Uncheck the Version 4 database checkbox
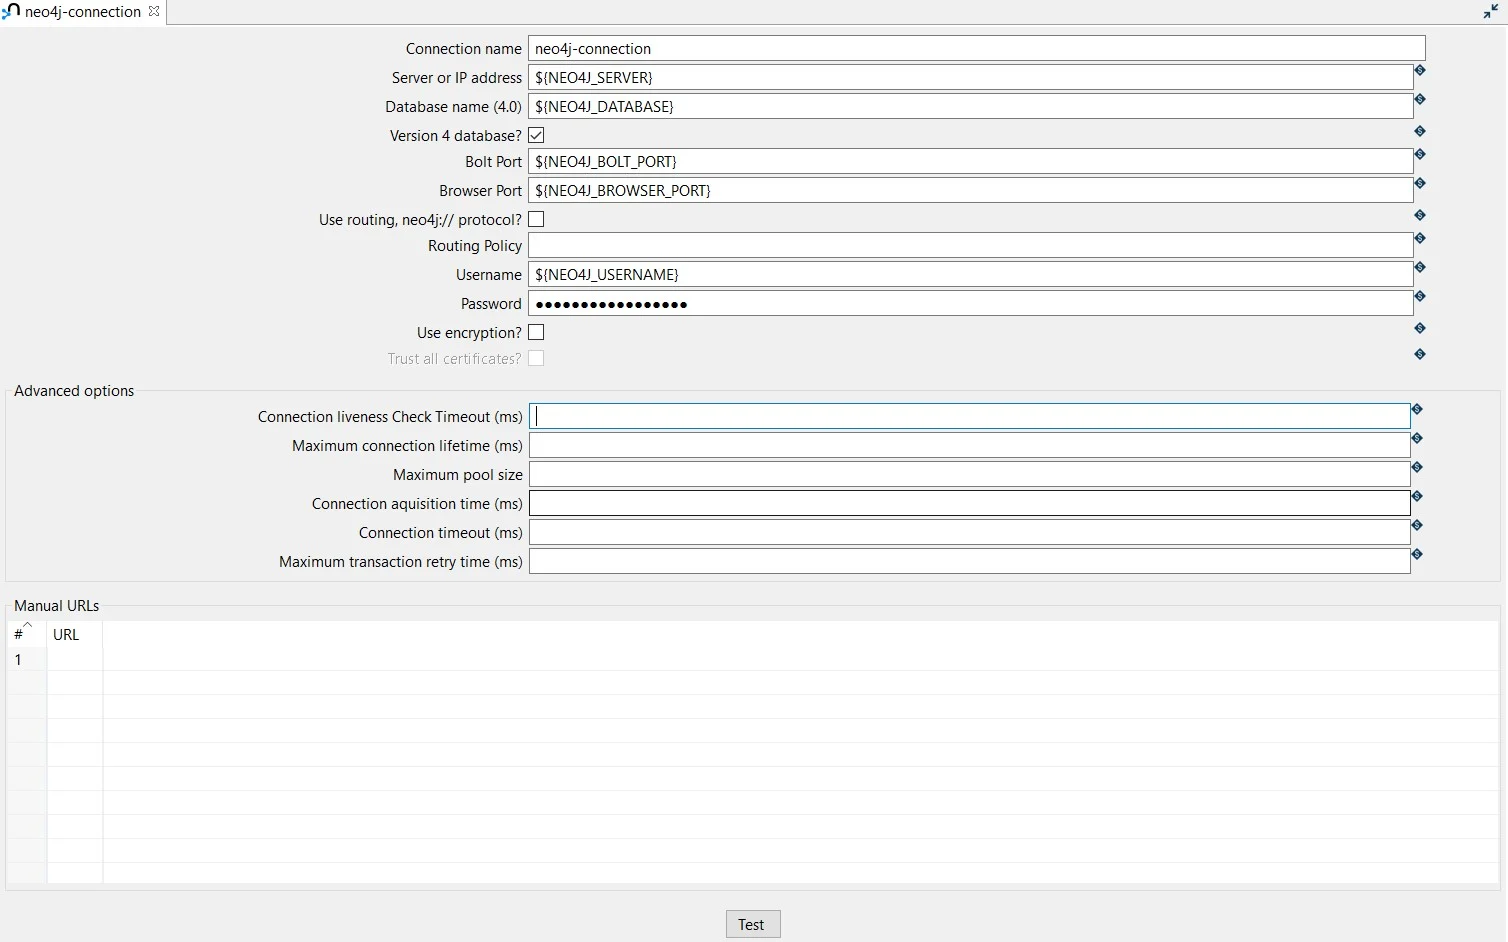 click(536, 134)
